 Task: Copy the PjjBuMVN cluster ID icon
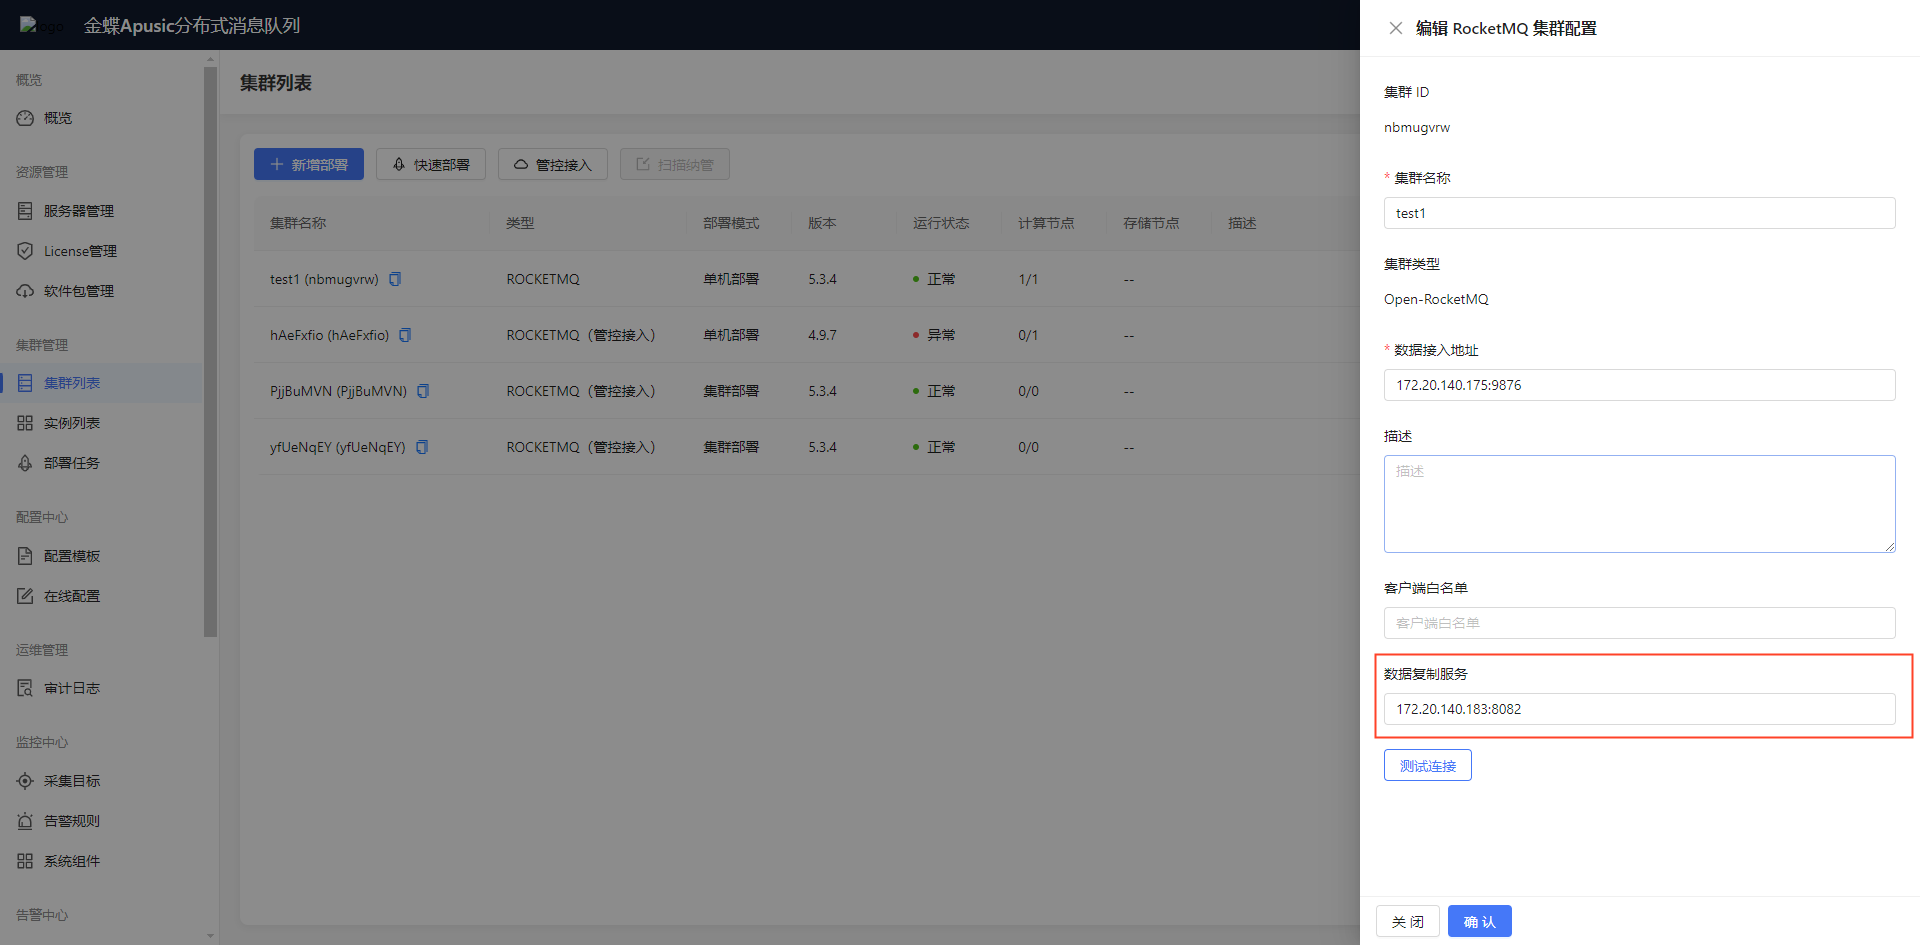tap(423, 391)
